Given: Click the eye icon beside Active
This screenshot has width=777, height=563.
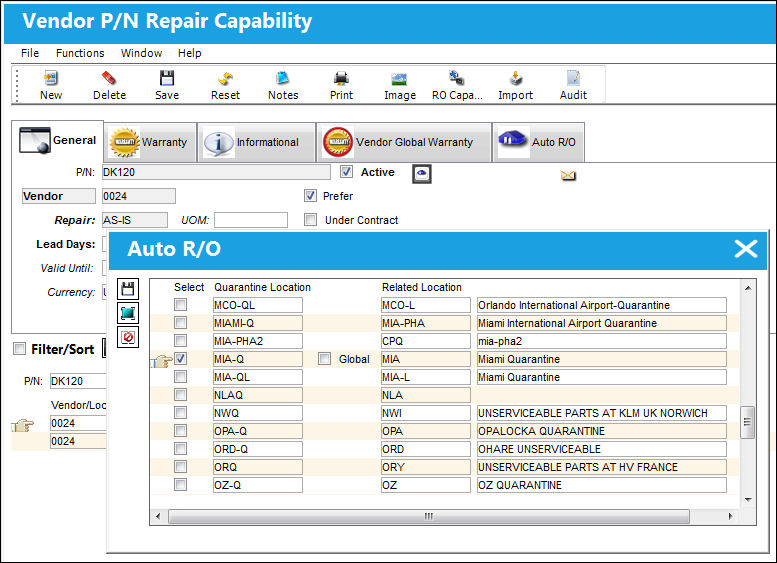Looking at the screenshot, I should pos(422,173).
